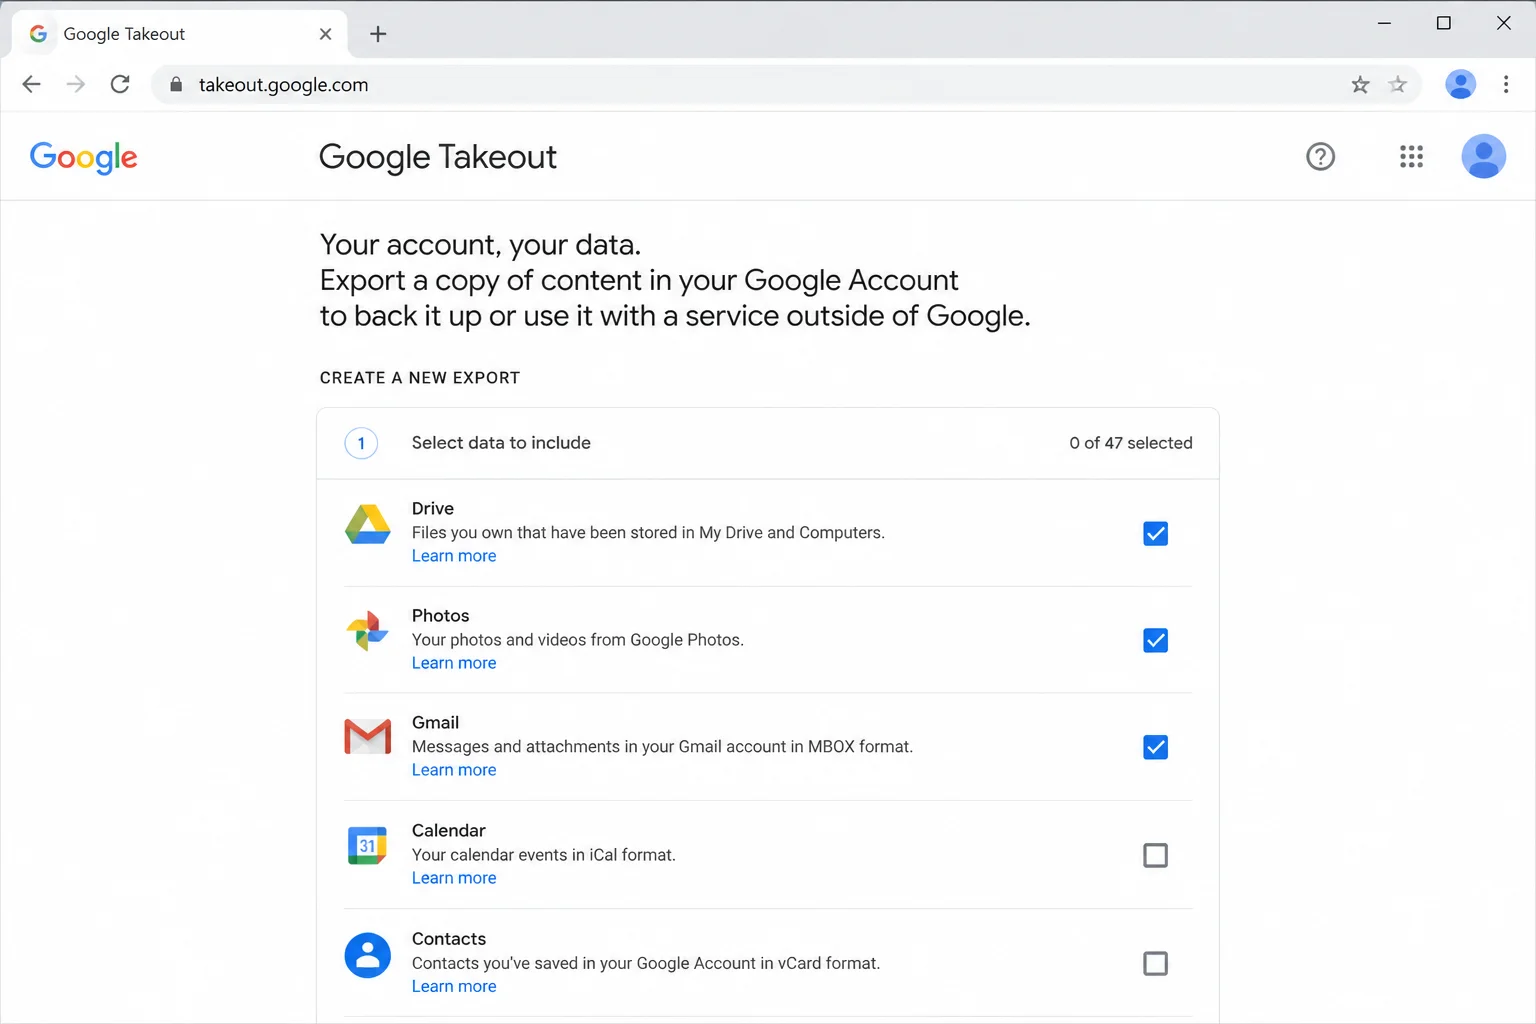This screenshot has height=1024, width=1536.
Task: Click the Contacts product icon
Action: [368, 955]
